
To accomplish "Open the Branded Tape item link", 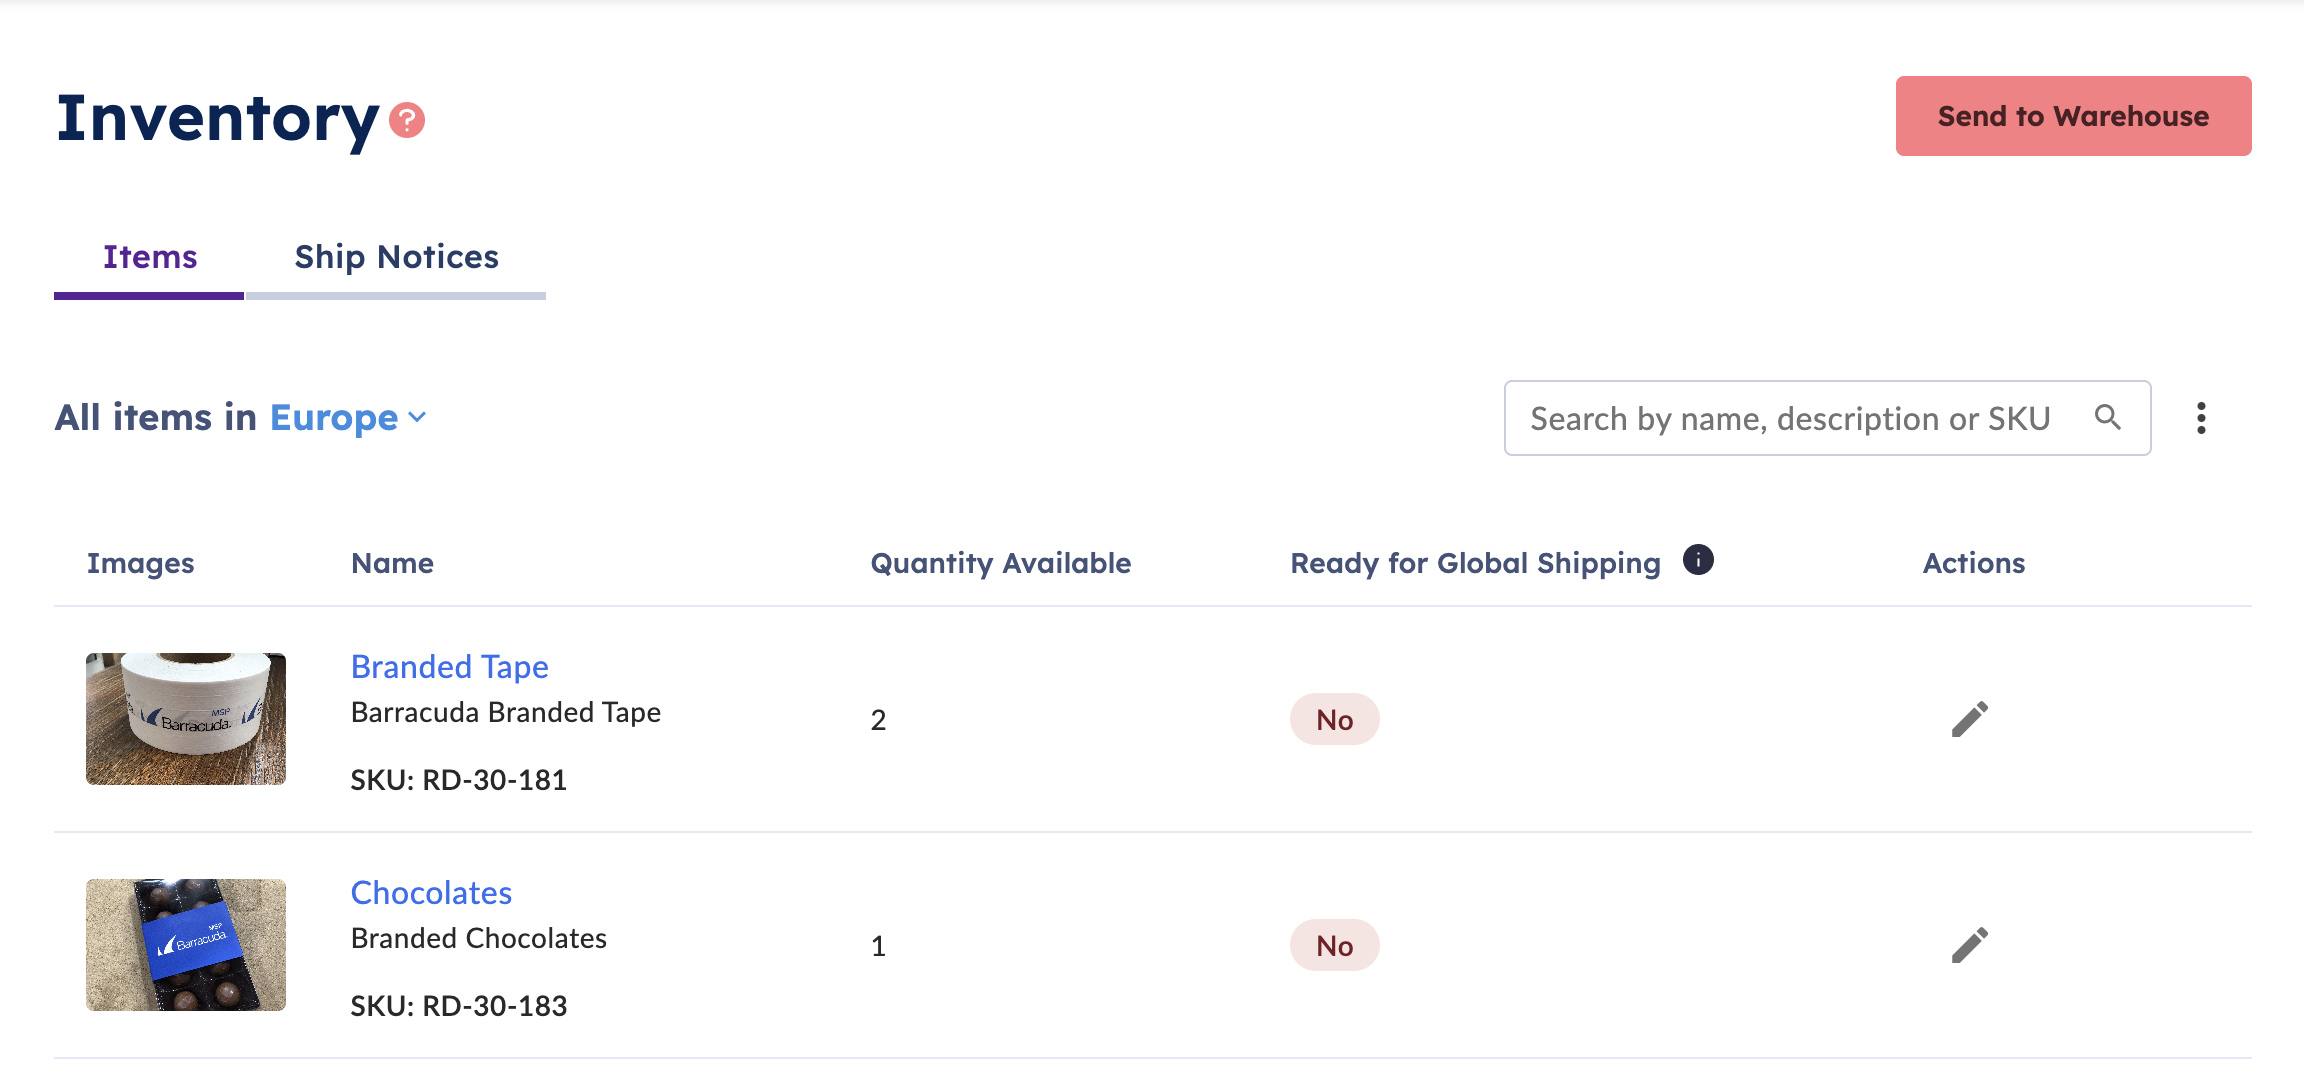I will pyautogui.click(x=449, y=666).
